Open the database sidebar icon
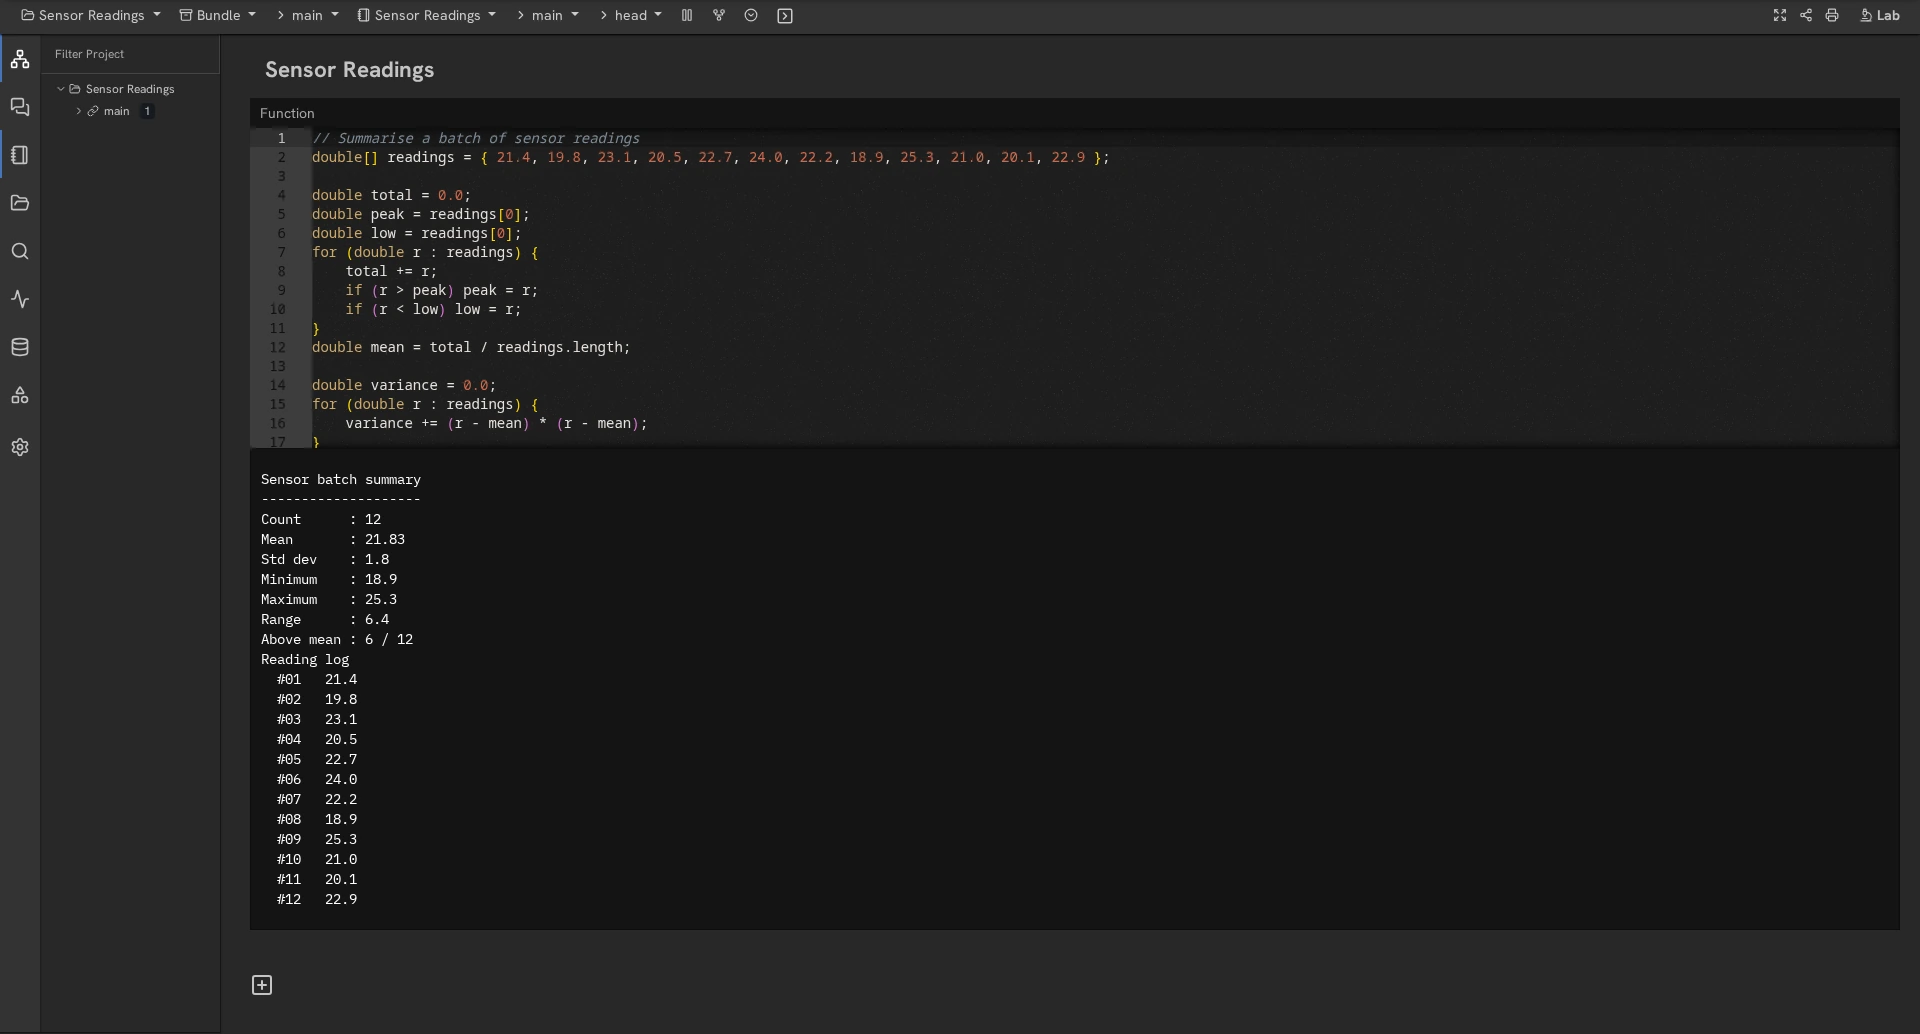Image resolution: width=1920 pixels, height=1034 pixels. 20,347
